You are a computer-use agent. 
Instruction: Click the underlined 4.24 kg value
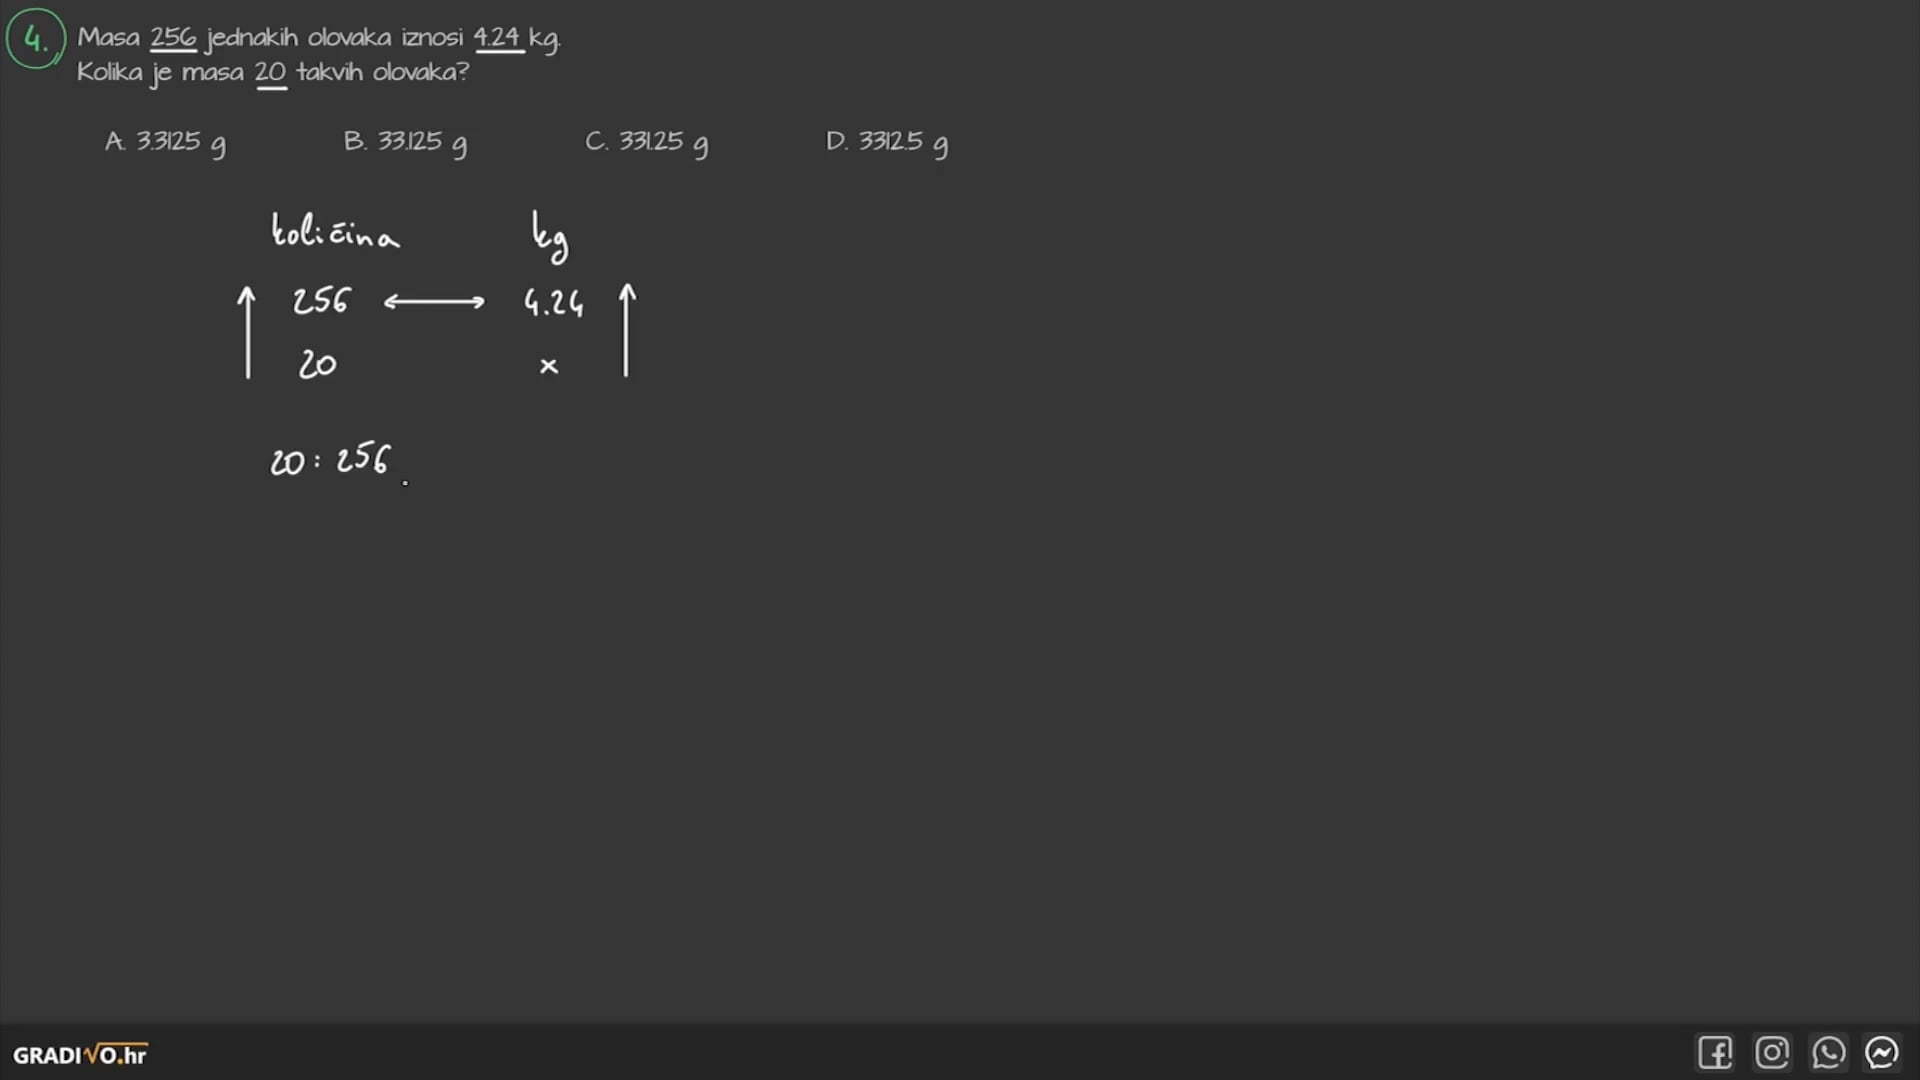pyautogui.click(x=517, y=38)
